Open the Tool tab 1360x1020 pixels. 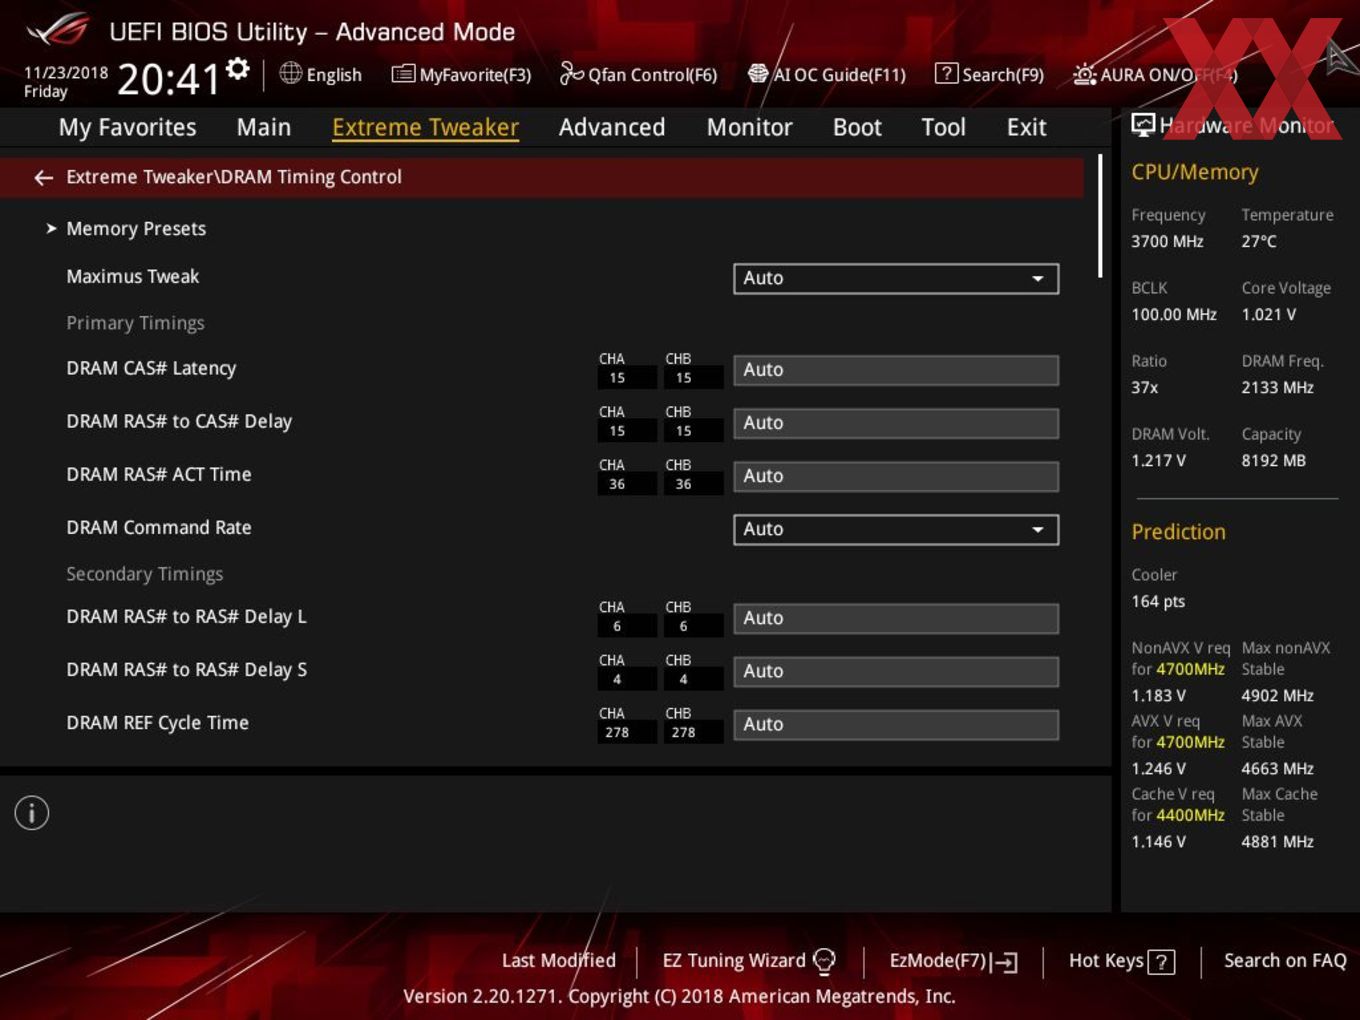click(943, 127)
